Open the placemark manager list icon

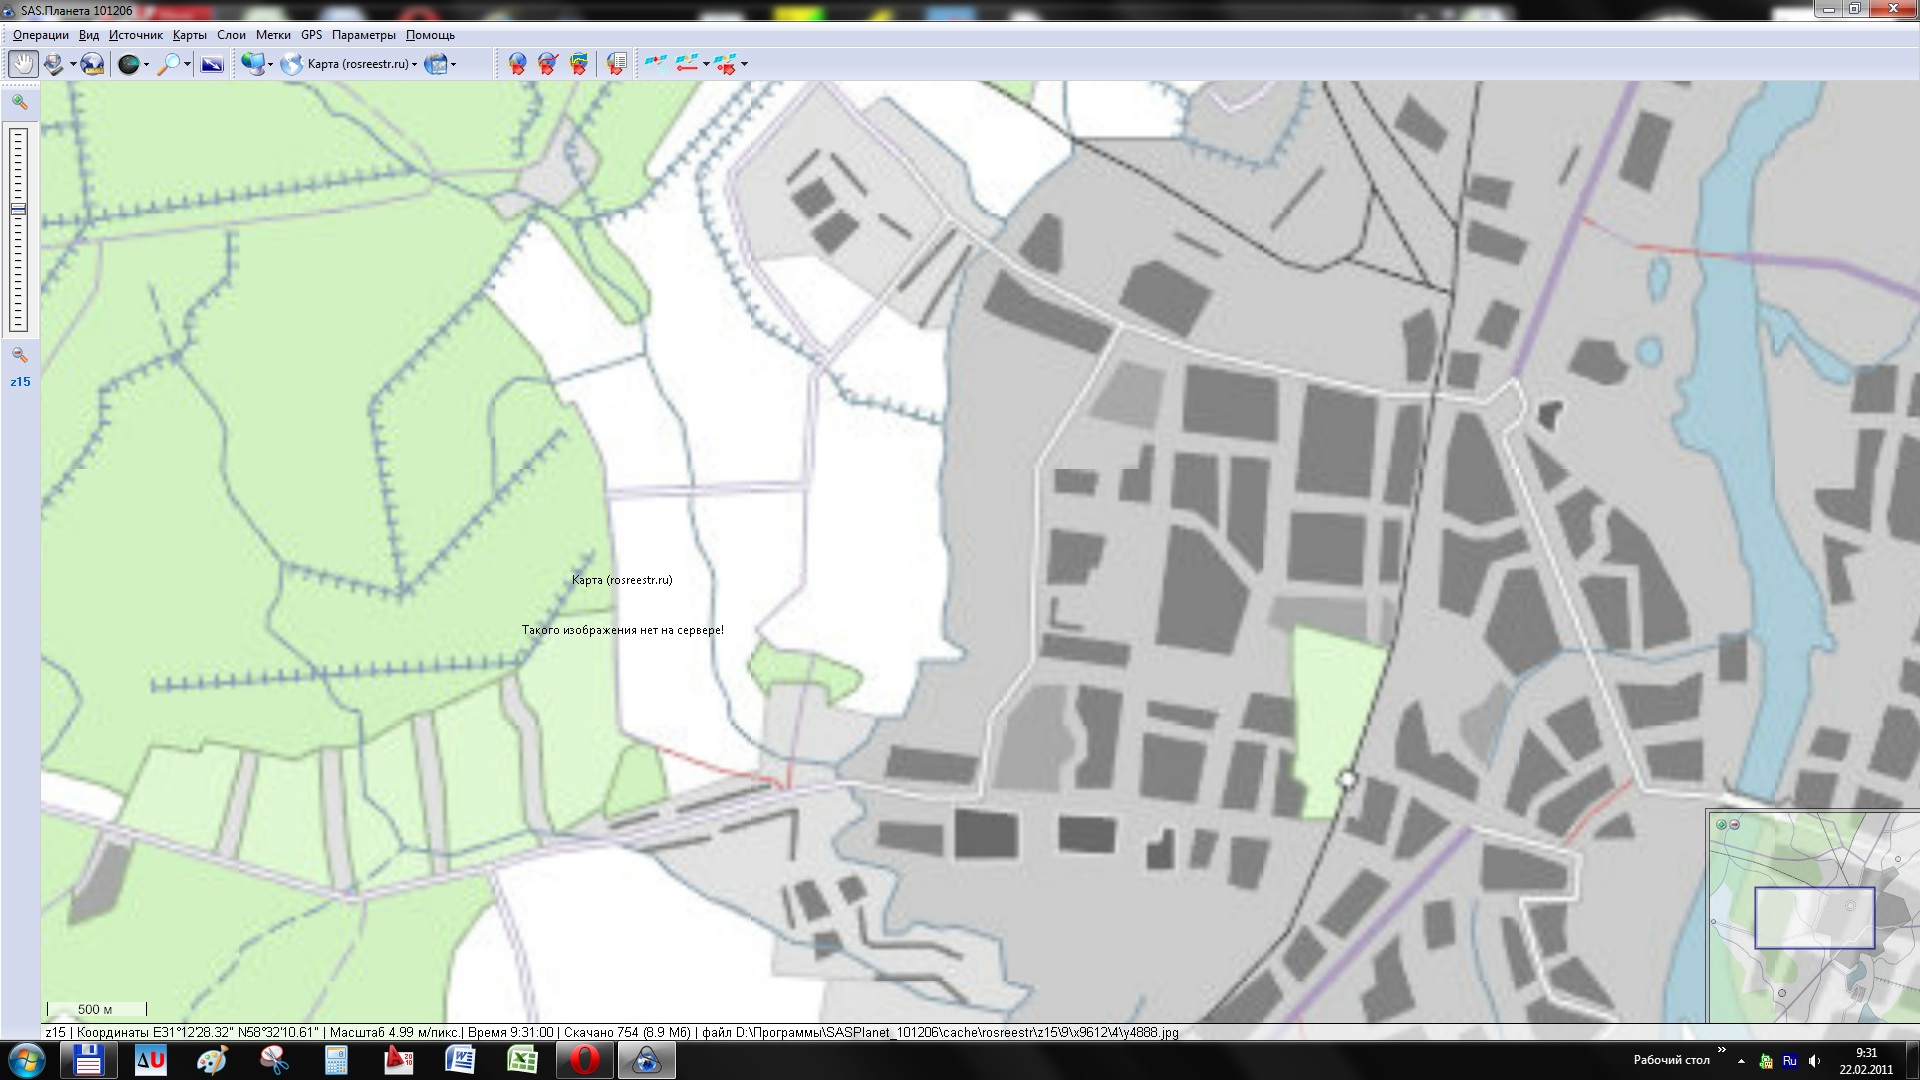616,64
